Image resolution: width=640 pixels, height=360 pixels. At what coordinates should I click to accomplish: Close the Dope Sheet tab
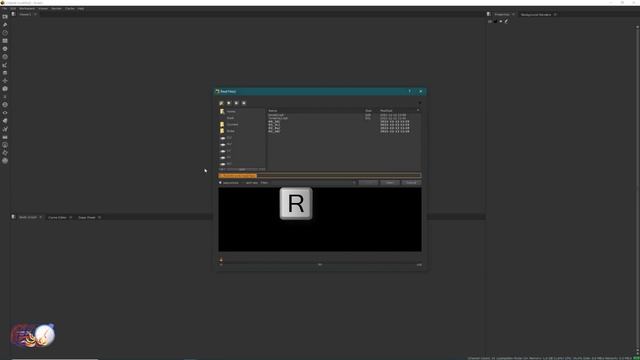click(x=100, y=218)
